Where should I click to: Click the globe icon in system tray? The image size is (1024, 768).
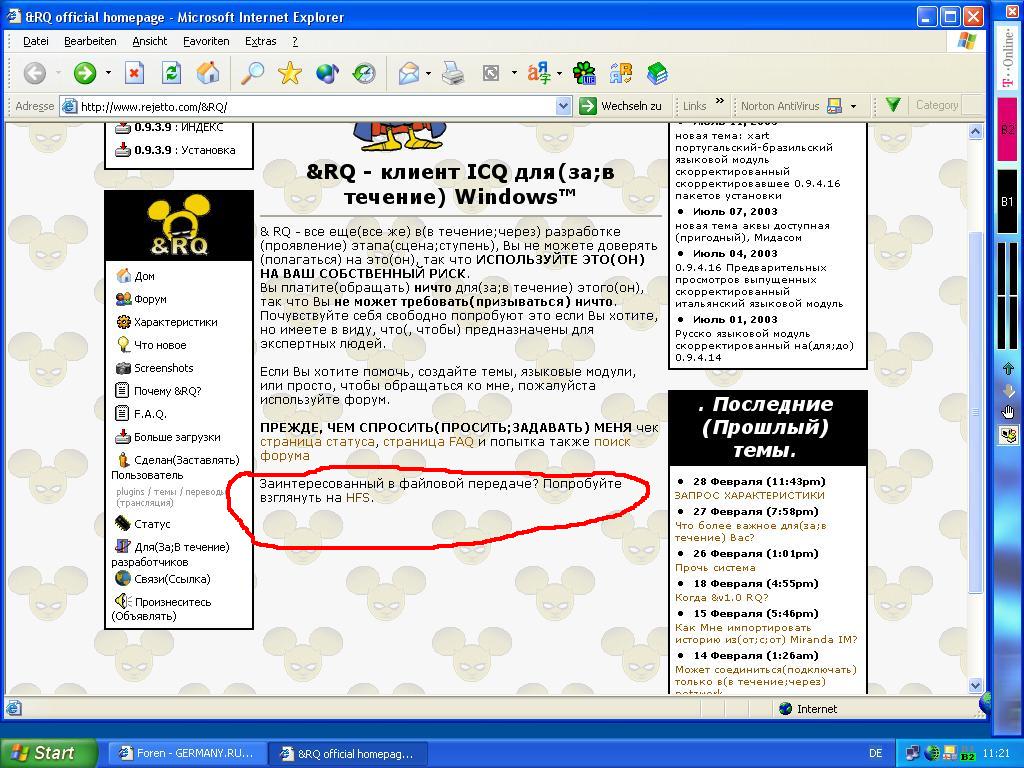932,753
